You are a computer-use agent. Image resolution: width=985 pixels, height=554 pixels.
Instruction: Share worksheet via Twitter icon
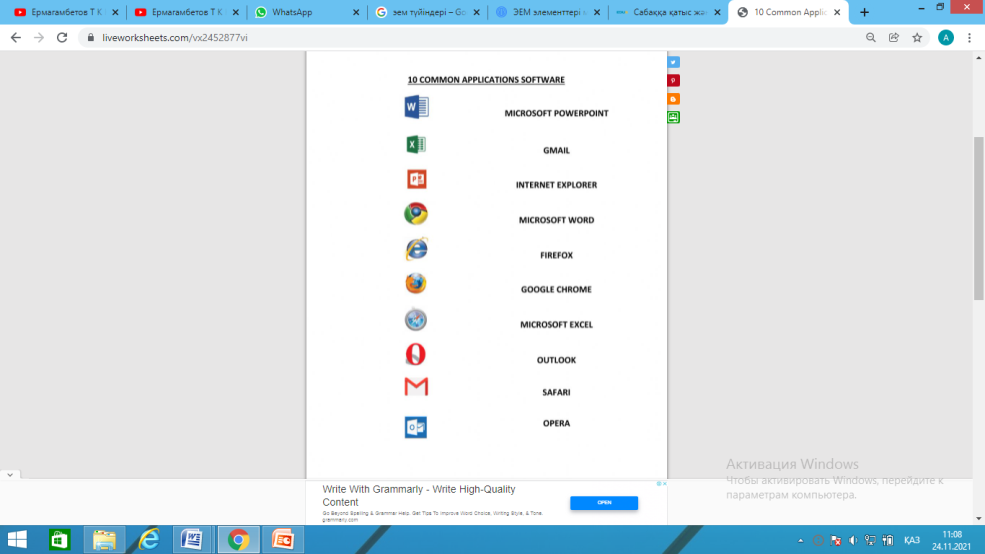tap(673, 62)
